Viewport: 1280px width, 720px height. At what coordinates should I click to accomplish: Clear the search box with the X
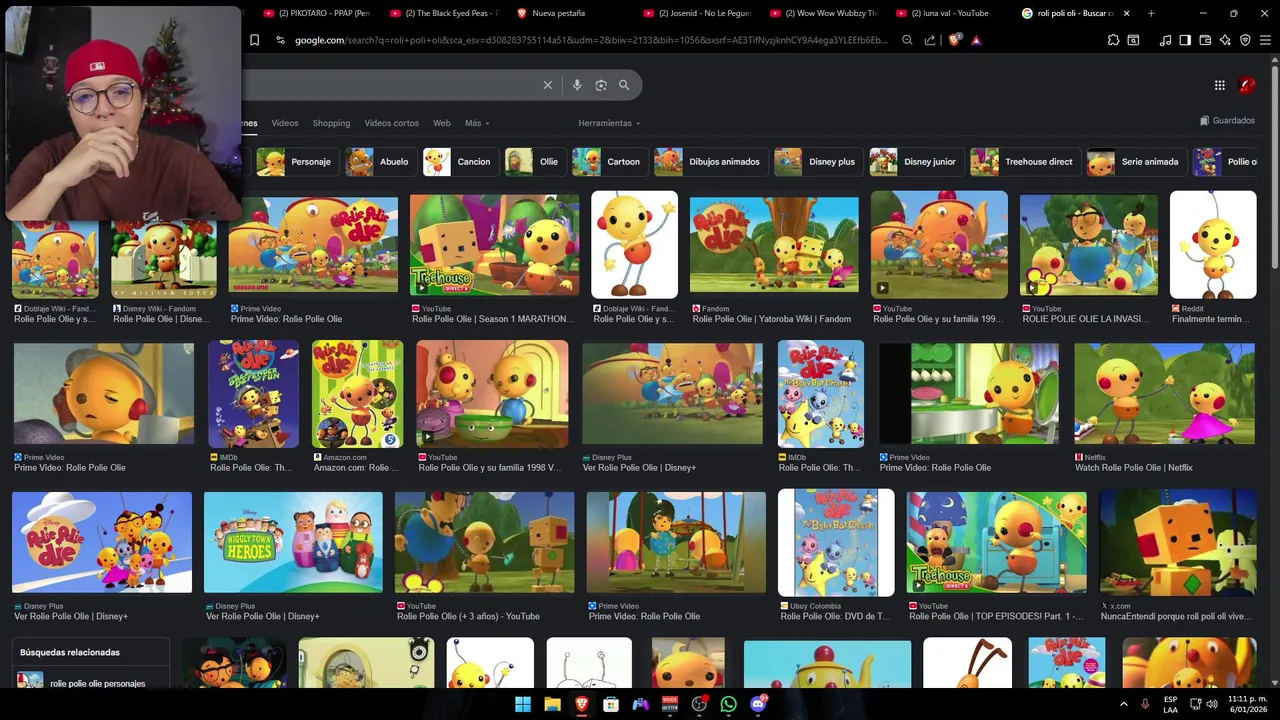click(x=547, y=85)
